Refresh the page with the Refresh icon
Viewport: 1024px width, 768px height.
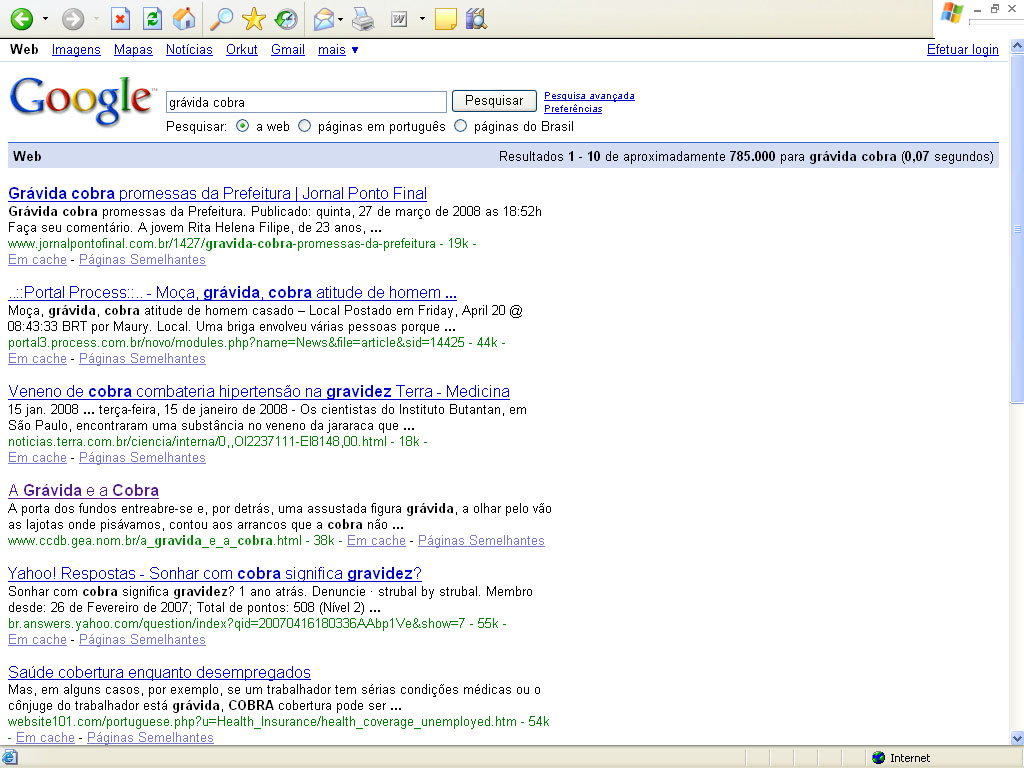tap(152, 19)
